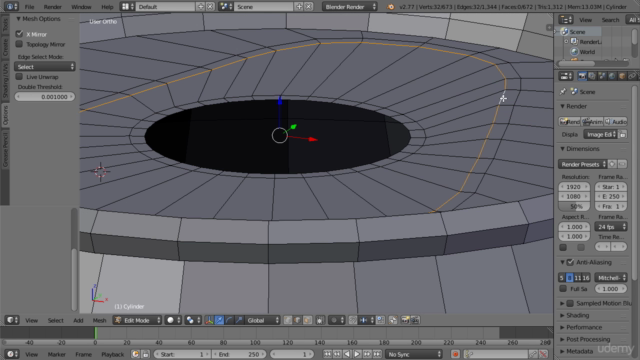Screen dimensions: 640x360
Task: Click the Render image button
Action: click(x=569, y=122)
